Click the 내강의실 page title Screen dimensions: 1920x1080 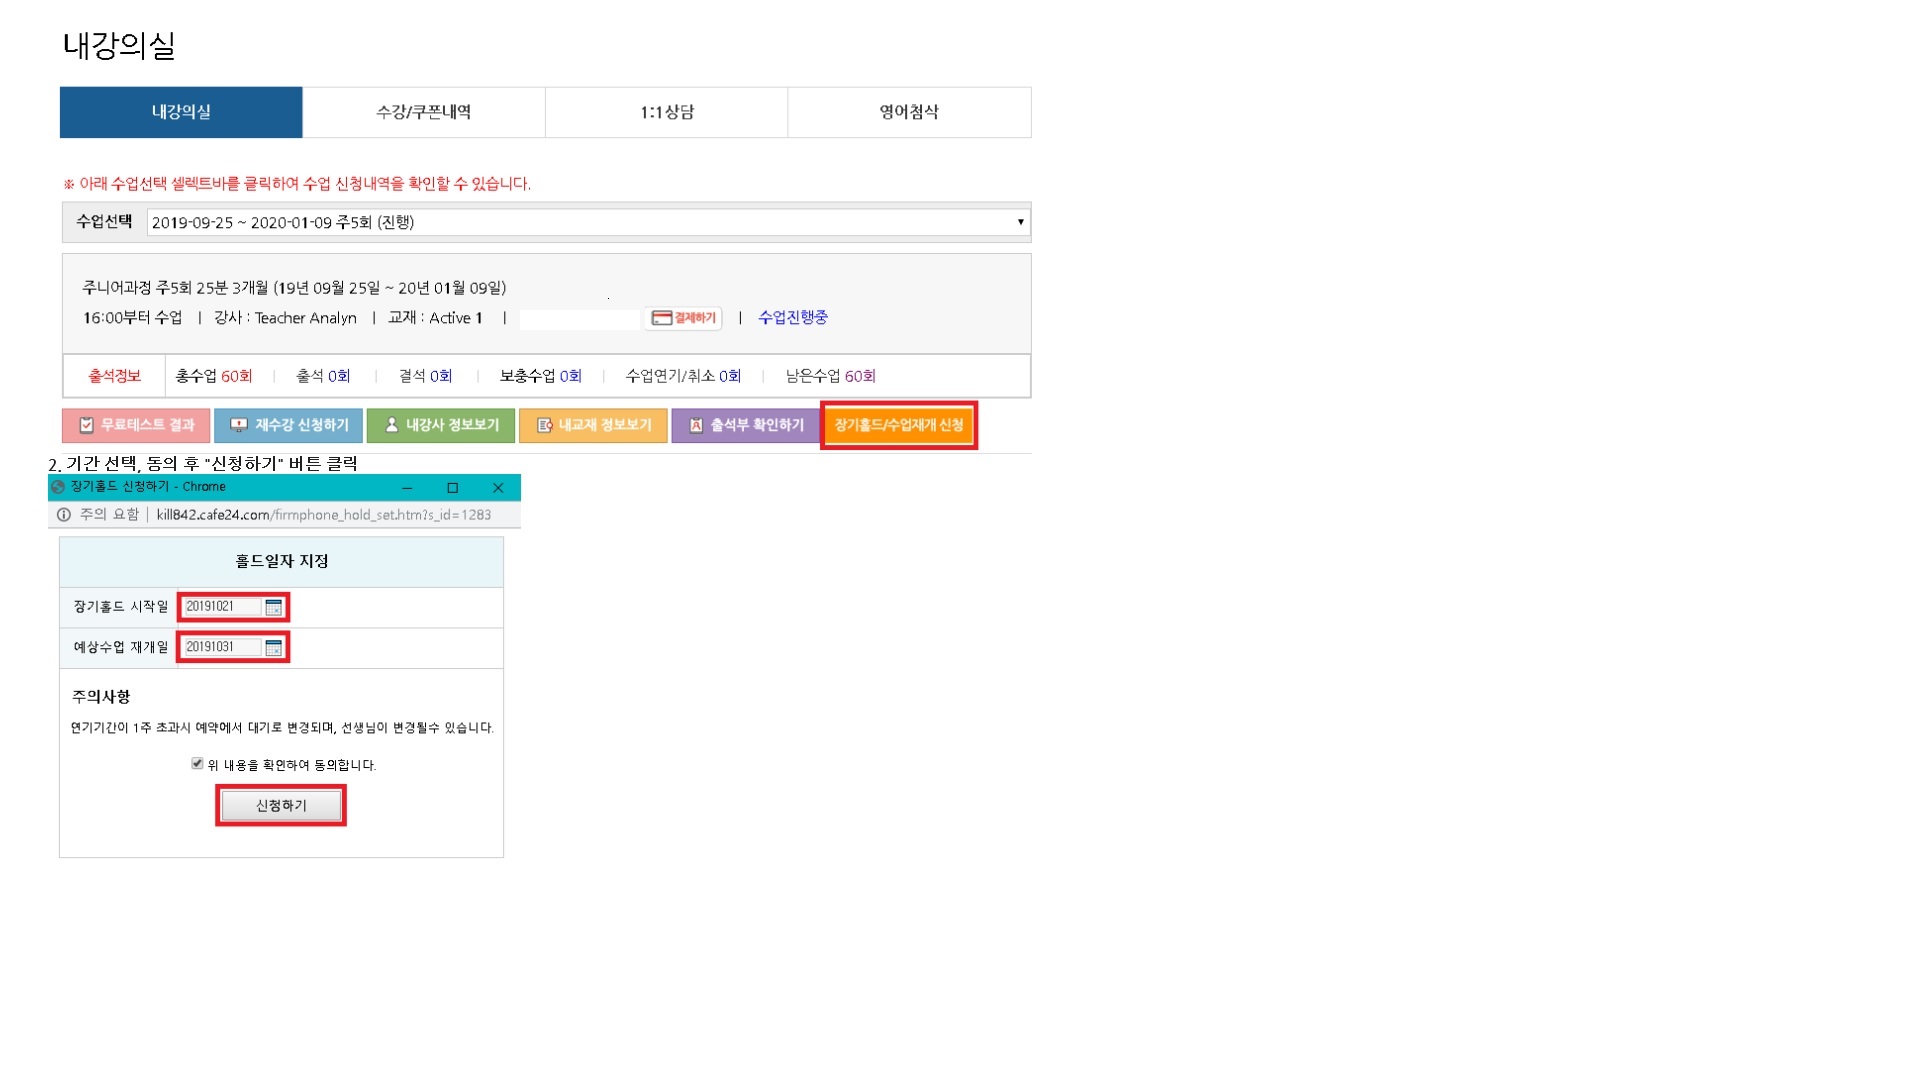(x=119, y=45)
